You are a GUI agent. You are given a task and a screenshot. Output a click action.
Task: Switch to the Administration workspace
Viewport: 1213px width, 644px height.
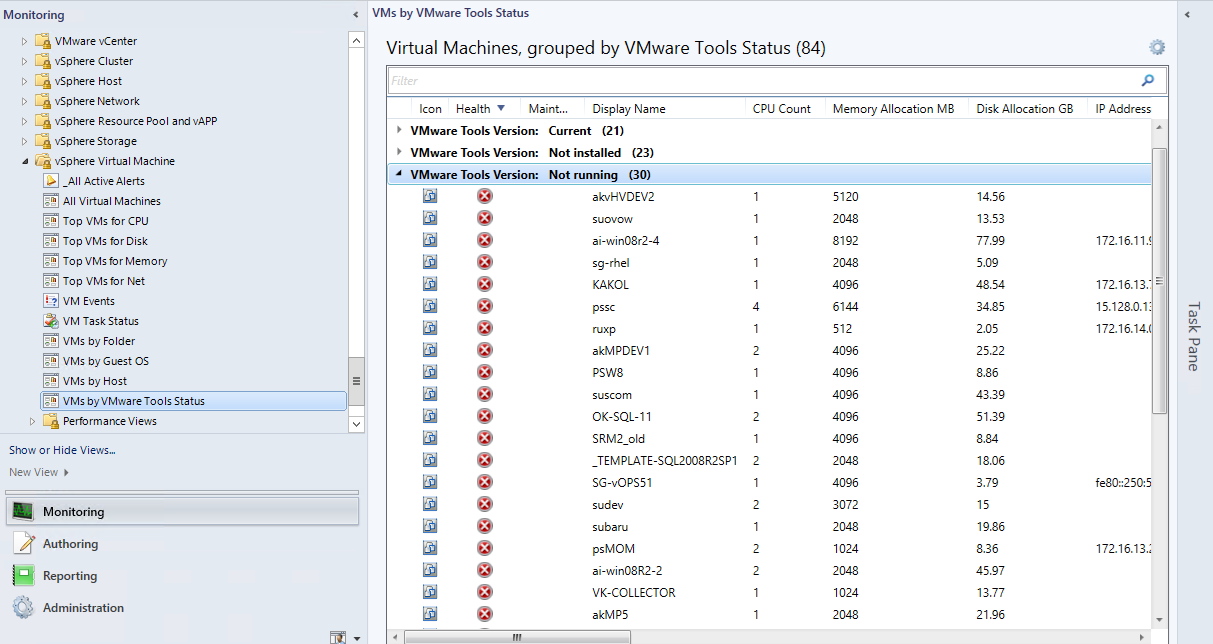183,608
